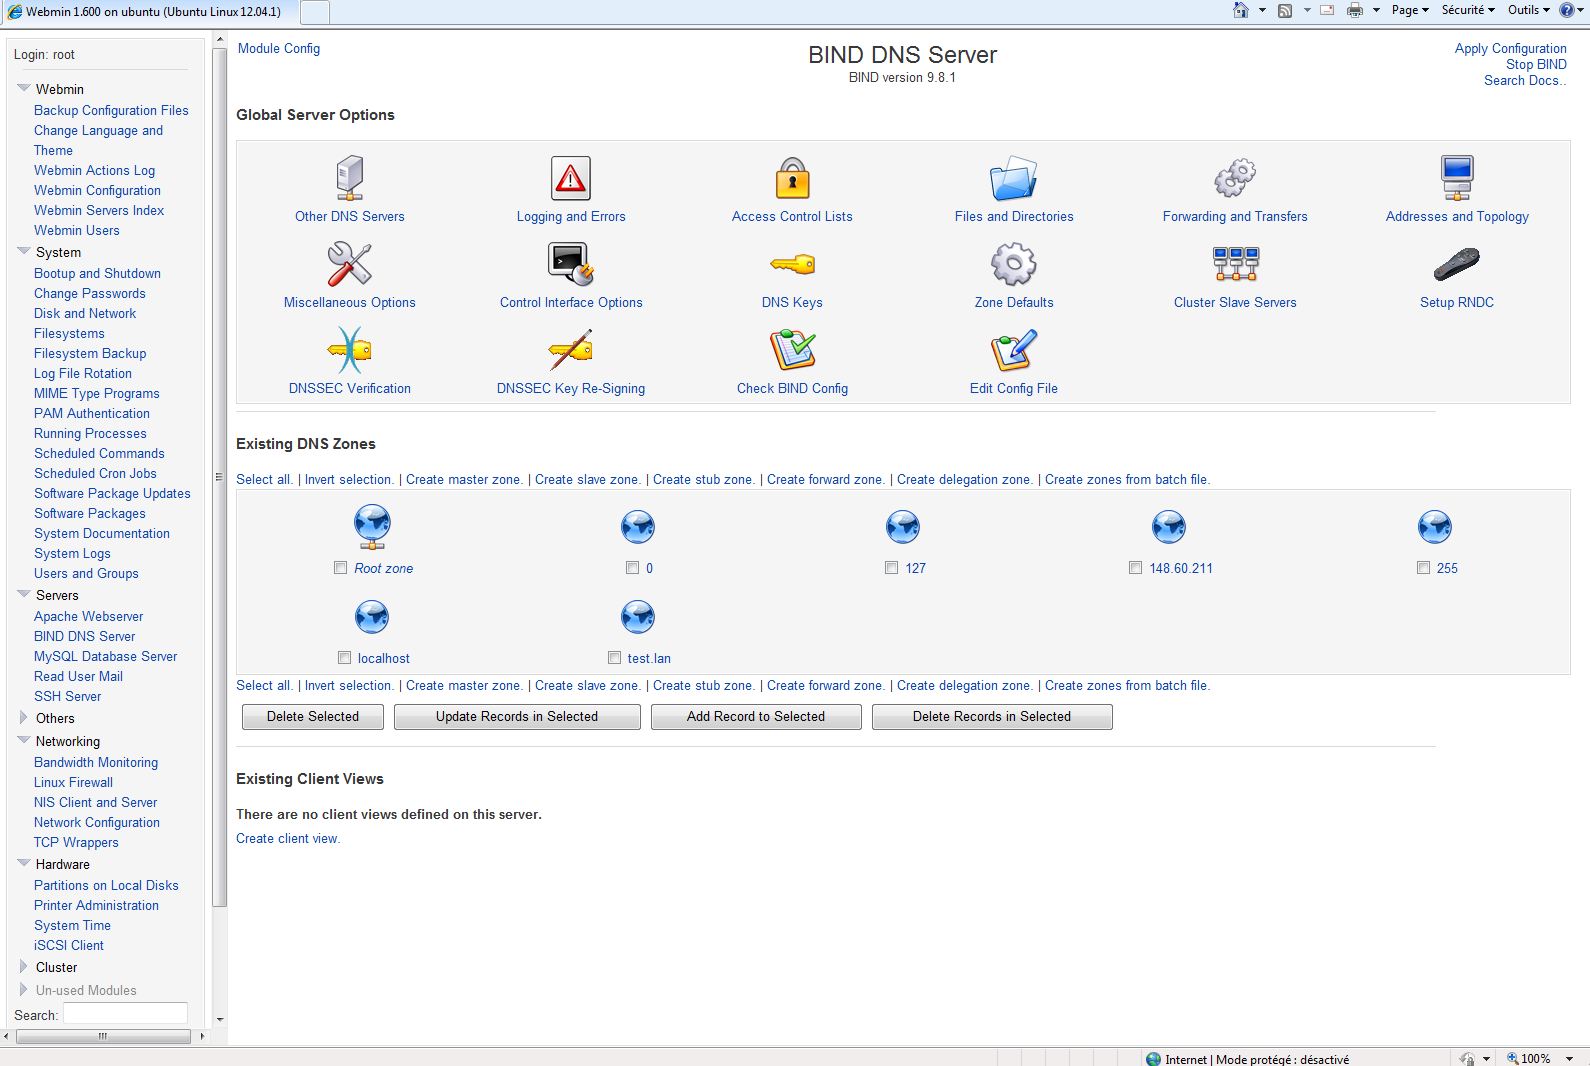The height and width of the screenshot is (1066, 1590).
Task: Open the Control Interface Options terminal icon
Action: pyautogui.click(x=571, y=265)
